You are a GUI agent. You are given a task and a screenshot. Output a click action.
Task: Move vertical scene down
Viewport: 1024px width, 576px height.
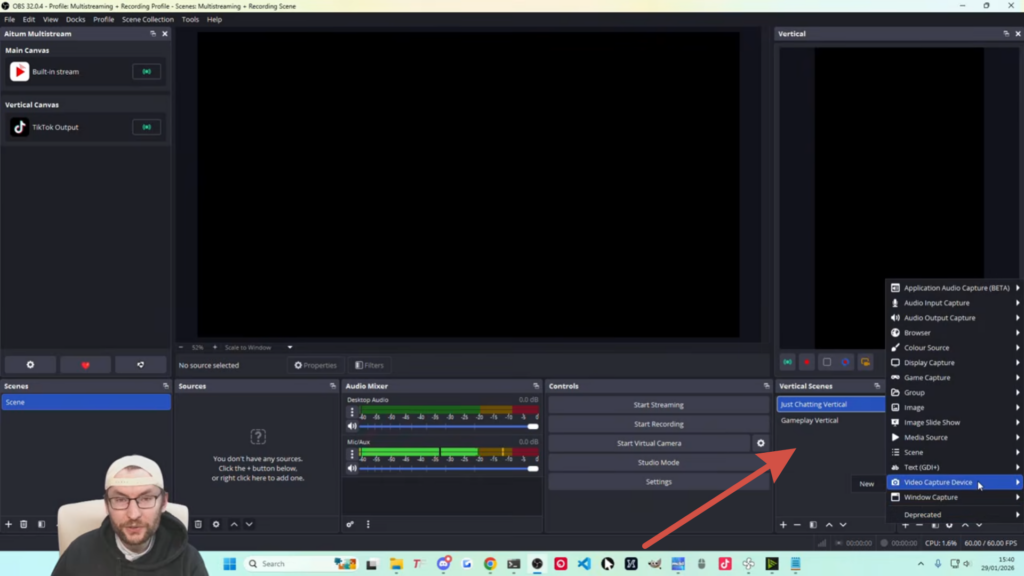click(x=844, y=525)
